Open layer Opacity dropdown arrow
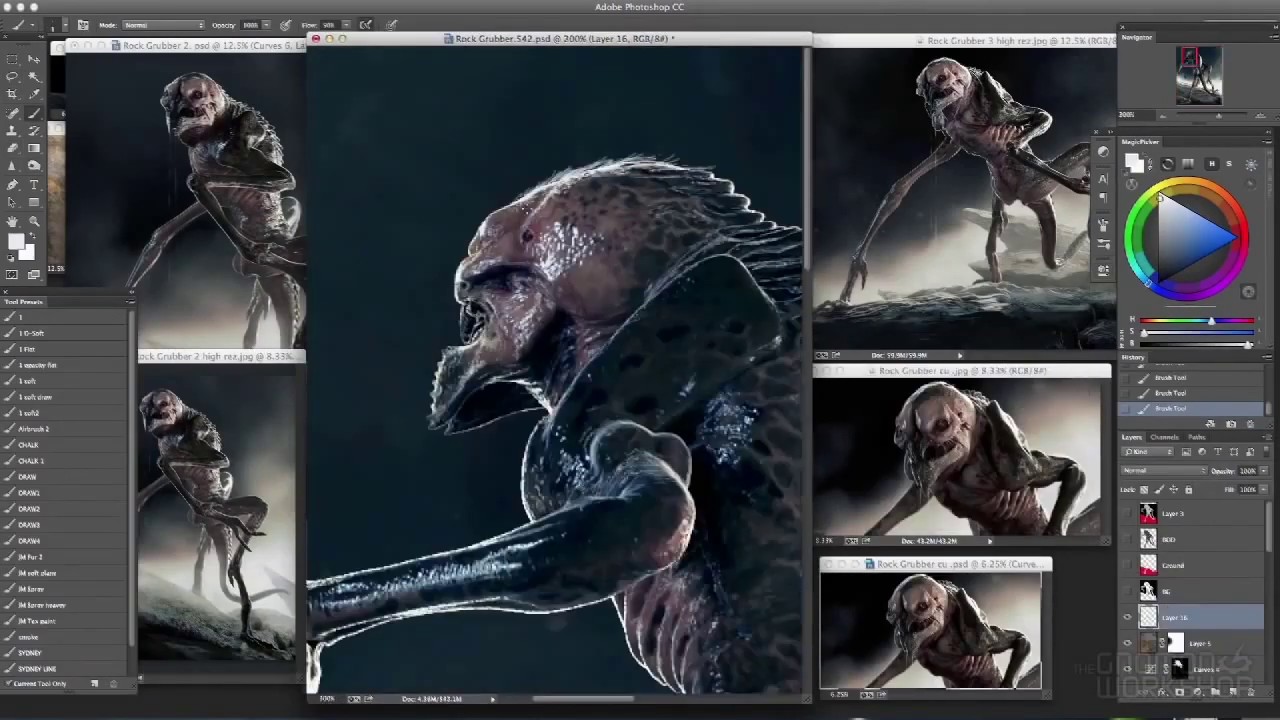This screenshot has width=1280, height=720. [1264, 470]
